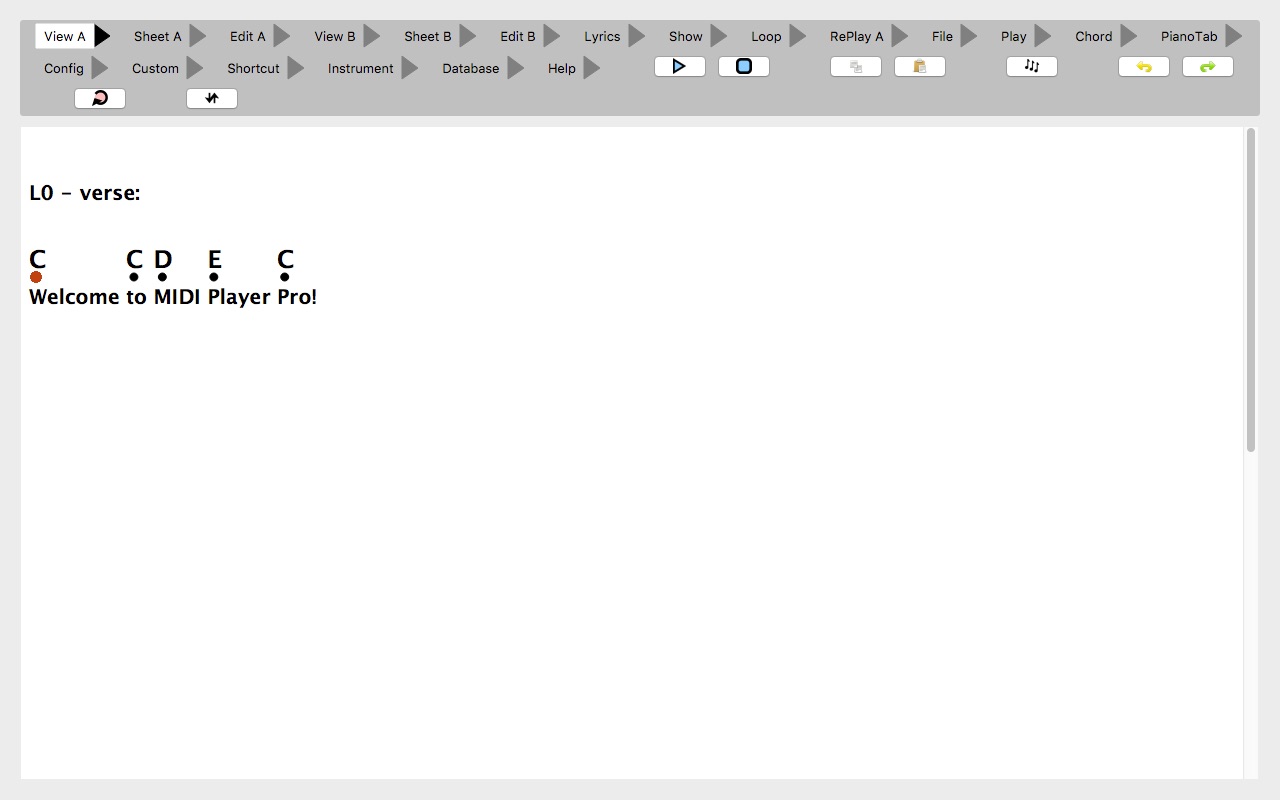Expand the Sheet A triangle arrow
Image resolution: width=1280 pixels, height=800 pixels.
198,36
